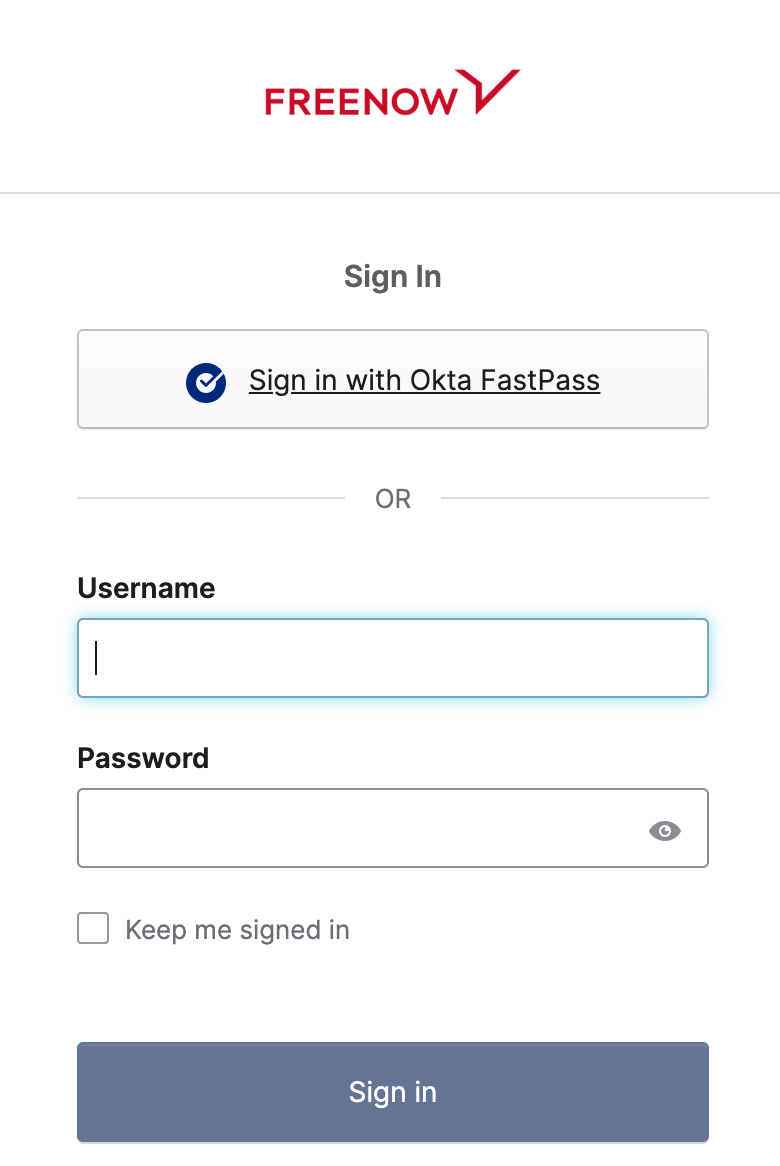The image size is (780, 1166).
Task: Click the red checkmark in FREENOW logo
Action: (x=488, y=91)
